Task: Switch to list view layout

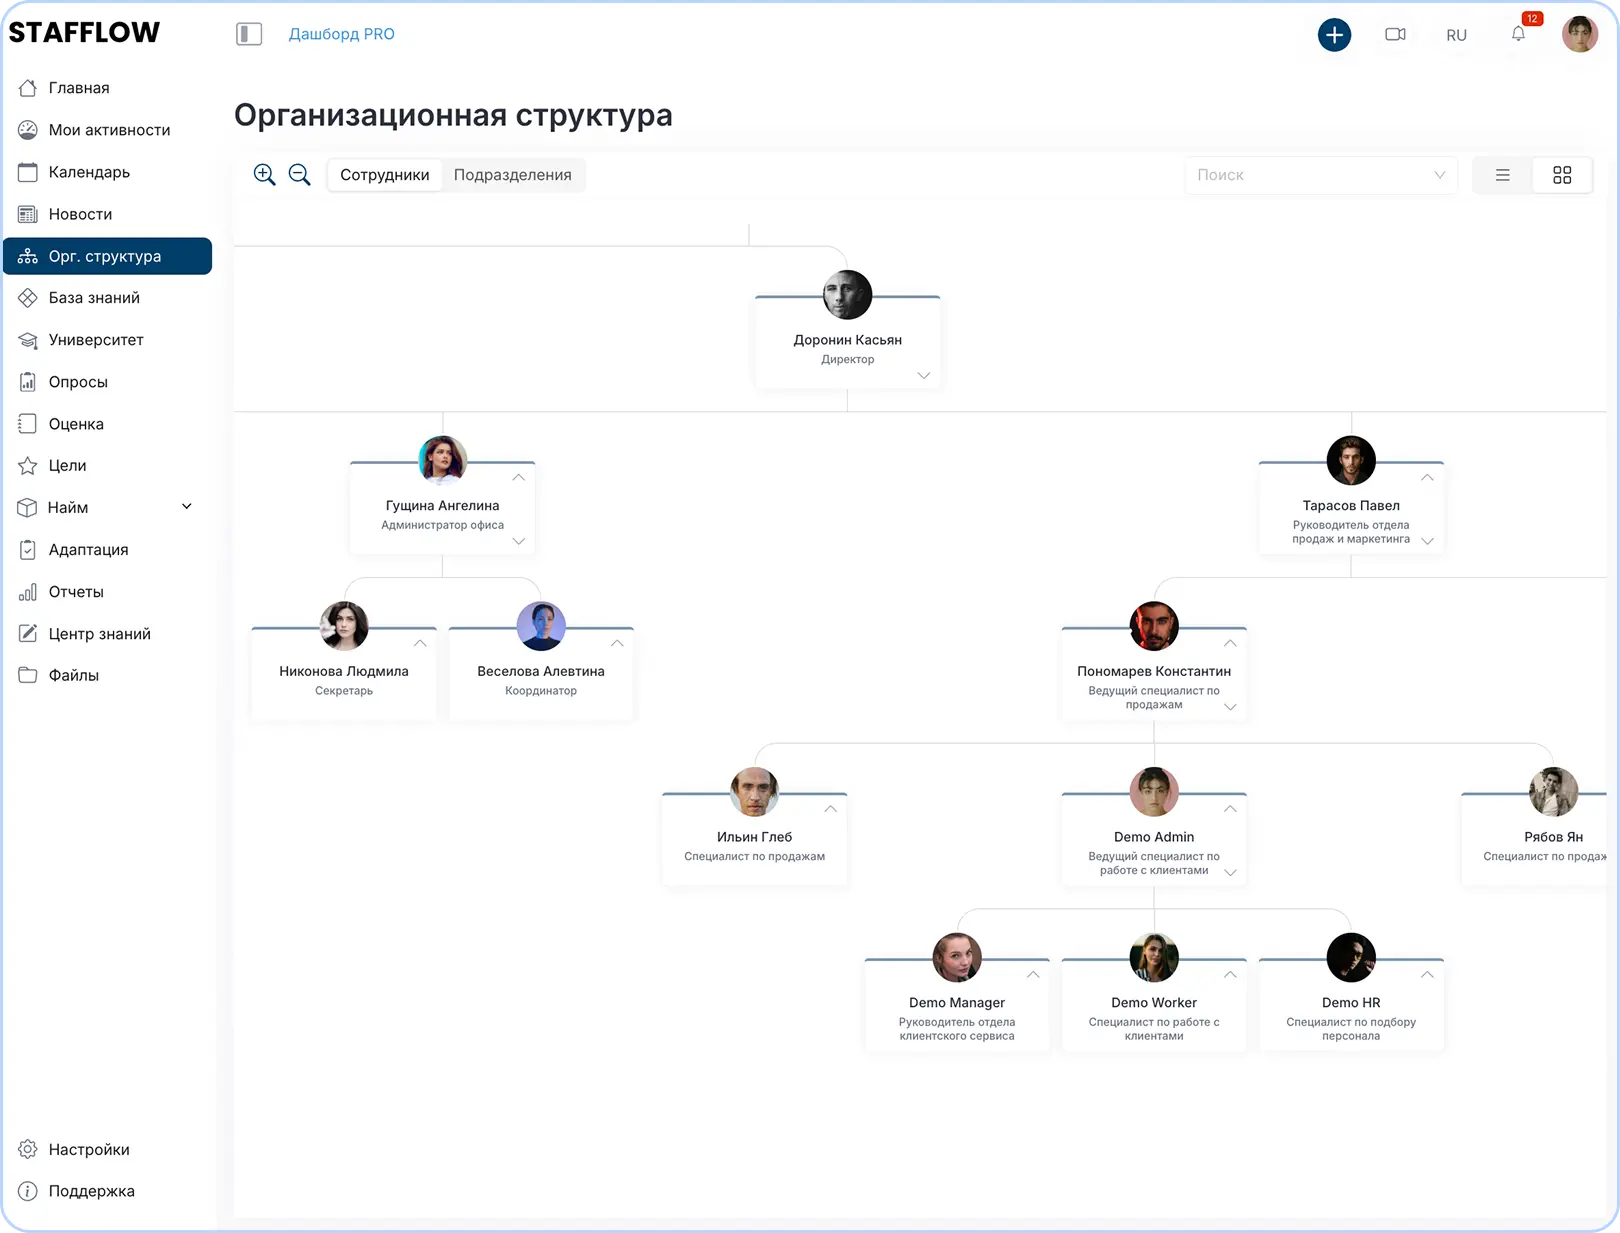Action: coord(1502,175)
